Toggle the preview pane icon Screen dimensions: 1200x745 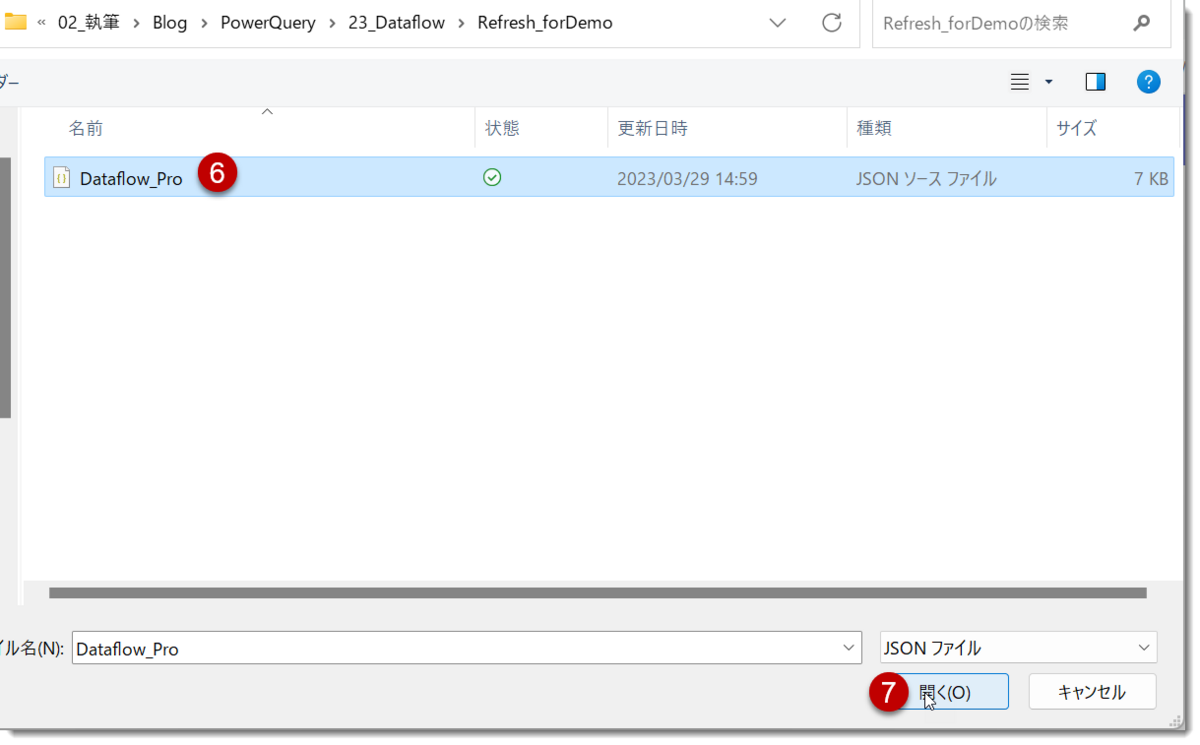pyautogui.click(x=1095, y=81)
